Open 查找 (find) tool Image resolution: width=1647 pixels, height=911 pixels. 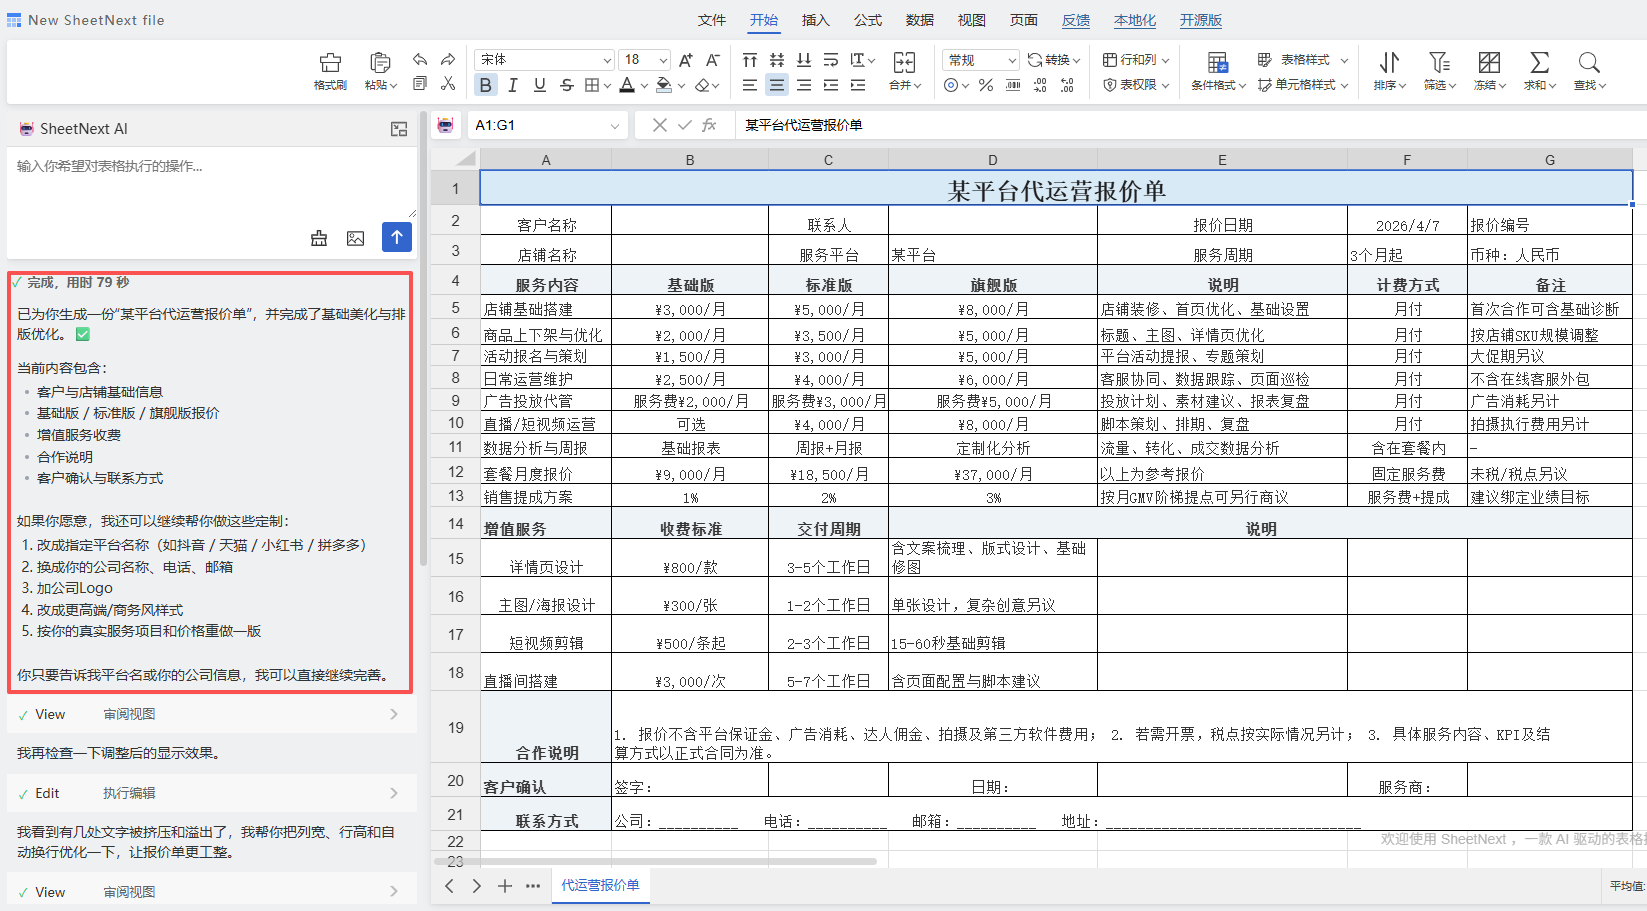pos(1589,70)
